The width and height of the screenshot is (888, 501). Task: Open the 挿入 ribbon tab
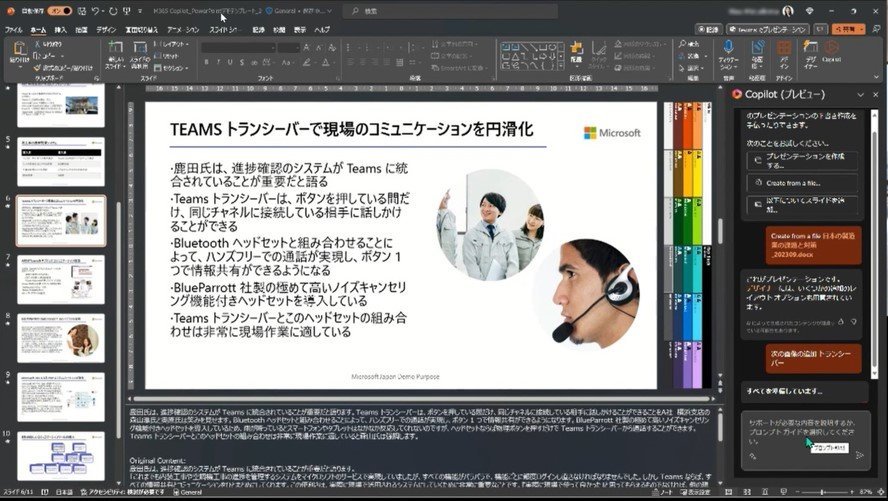click(60, 30)
